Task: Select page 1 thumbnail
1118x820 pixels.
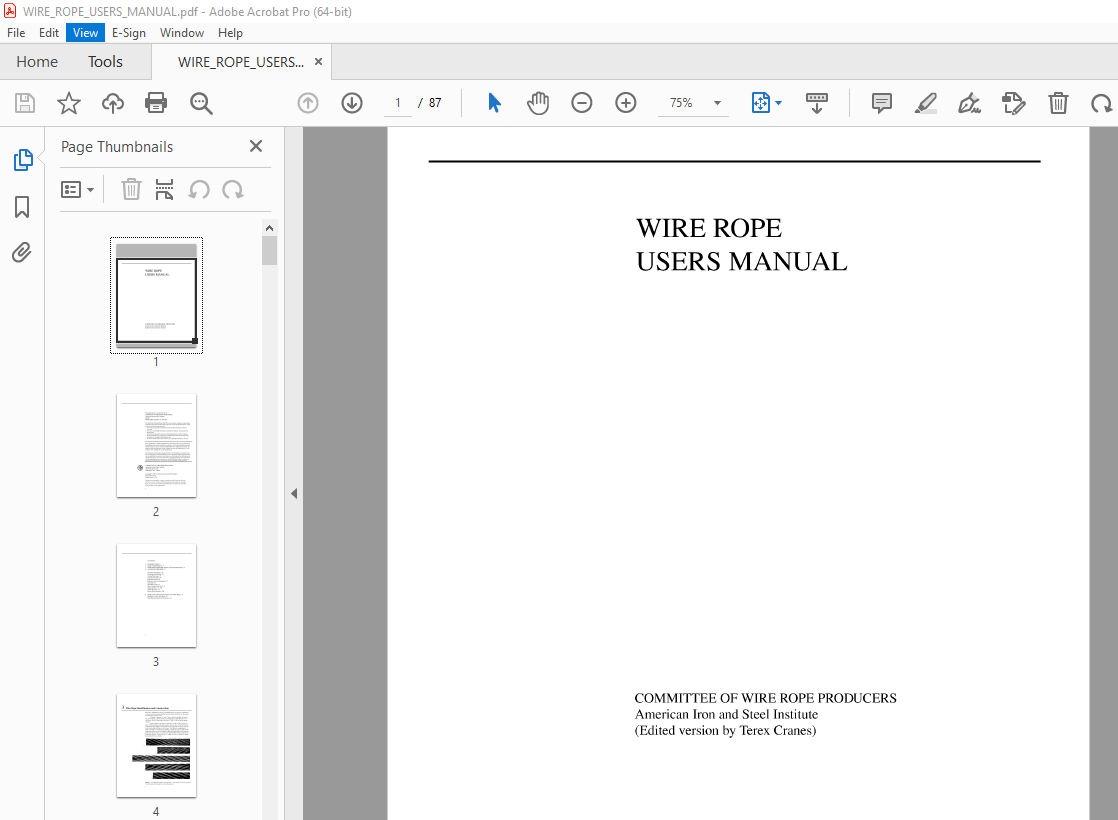Action: (x=156, y=295)
